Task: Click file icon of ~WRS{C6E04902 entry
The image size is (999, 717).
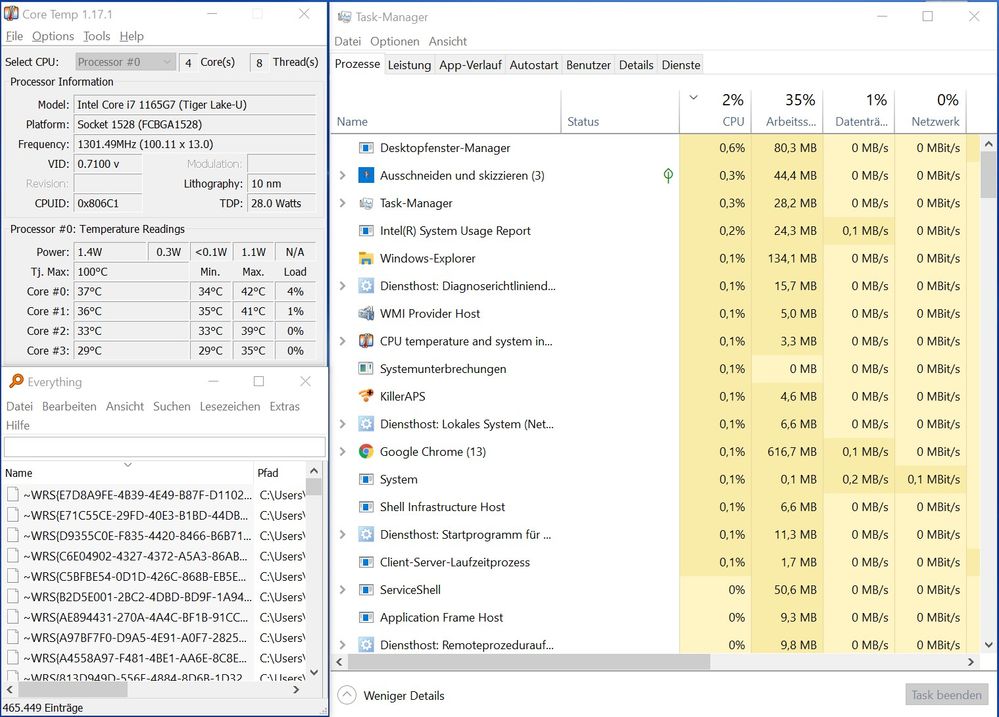Action: (x=13, y=556)
